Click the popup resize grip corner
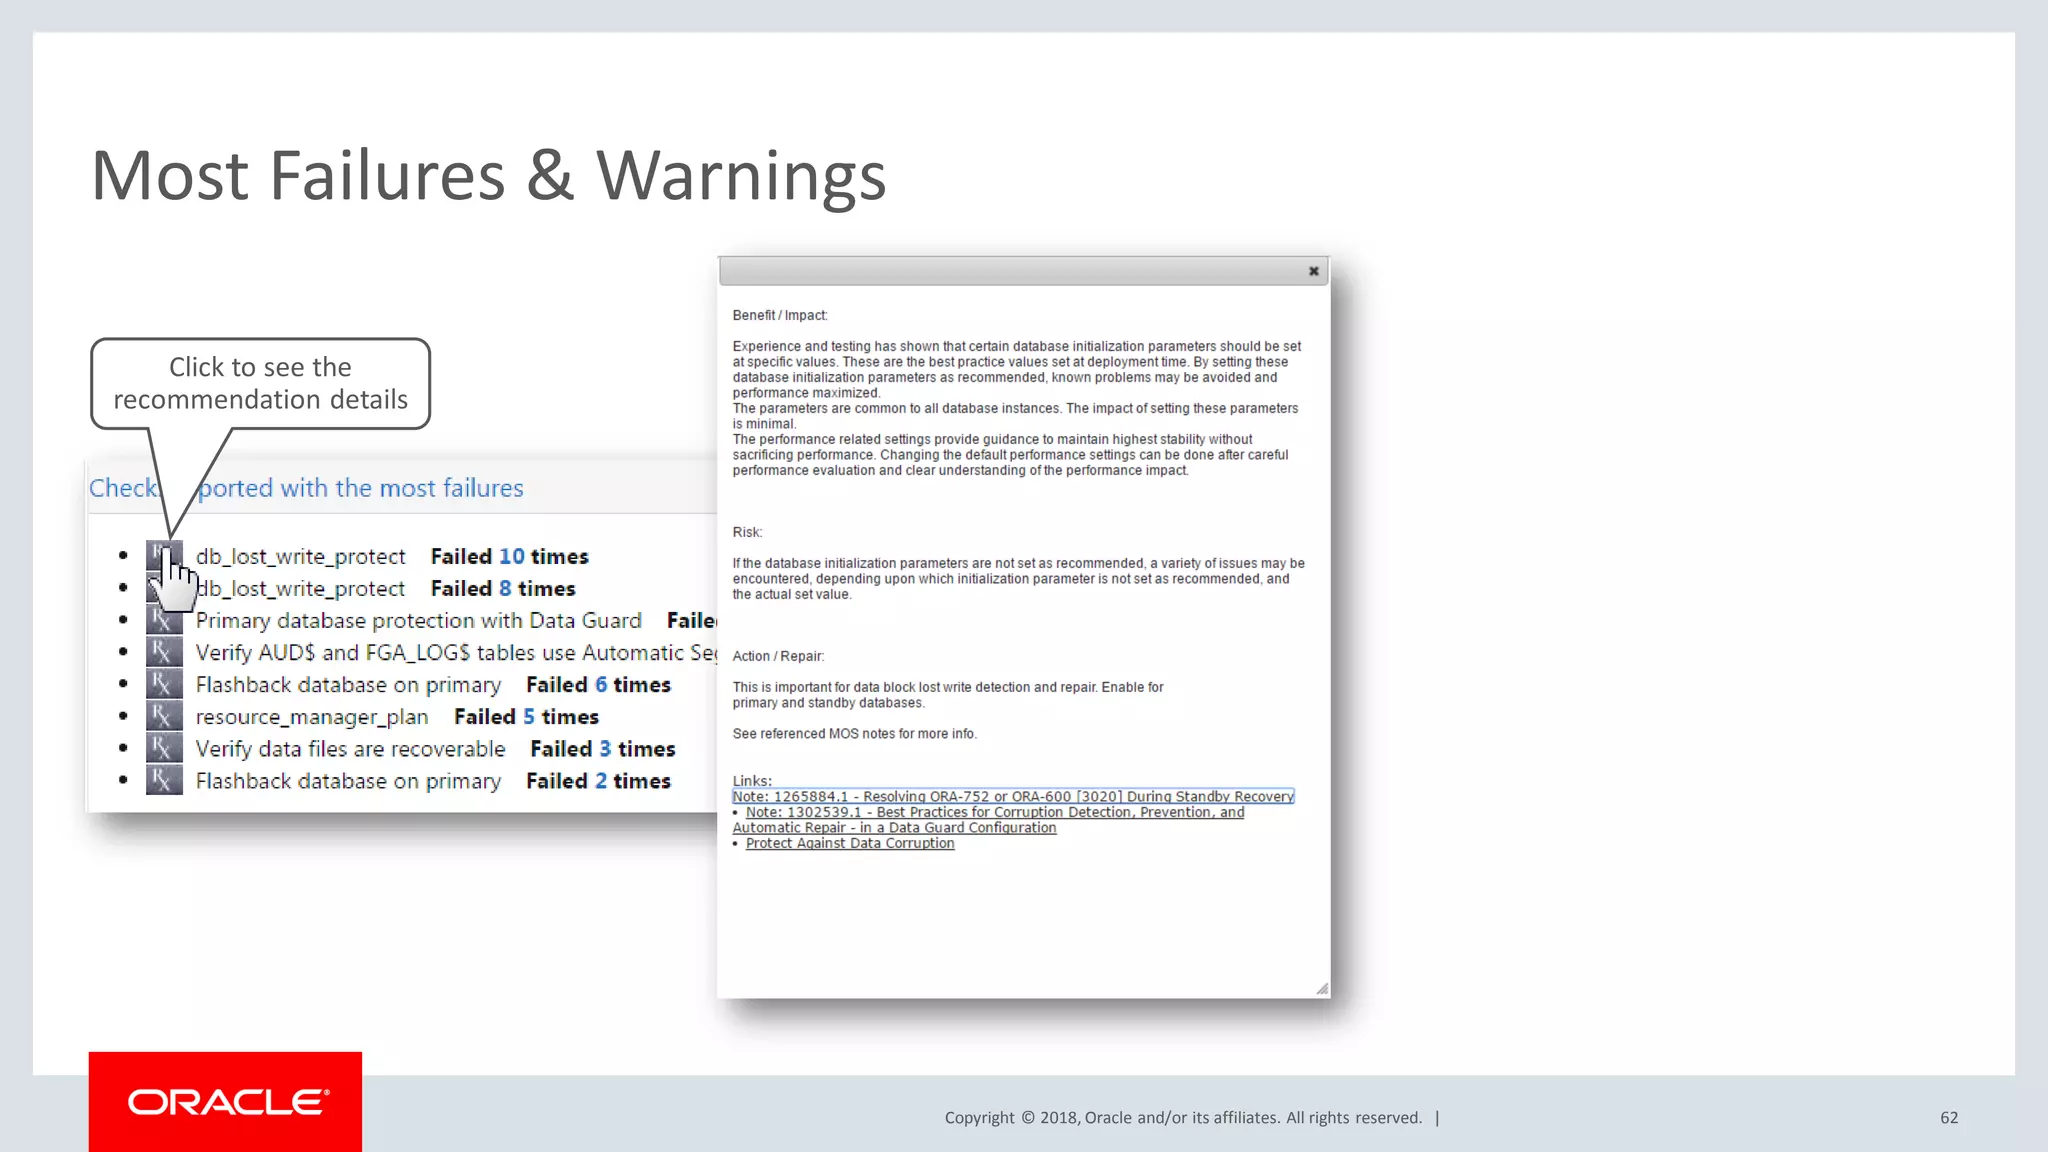The width and height of the screenshot is (2048, 1152). pyautogui.click(x=1322, y=989)
